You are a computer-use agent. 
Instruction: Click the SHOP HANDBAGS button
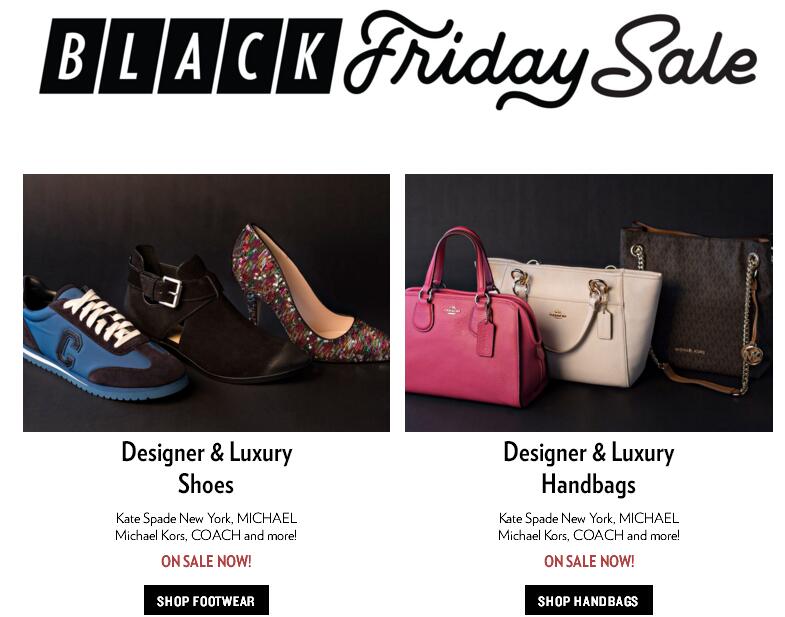[x=588, y=600]
